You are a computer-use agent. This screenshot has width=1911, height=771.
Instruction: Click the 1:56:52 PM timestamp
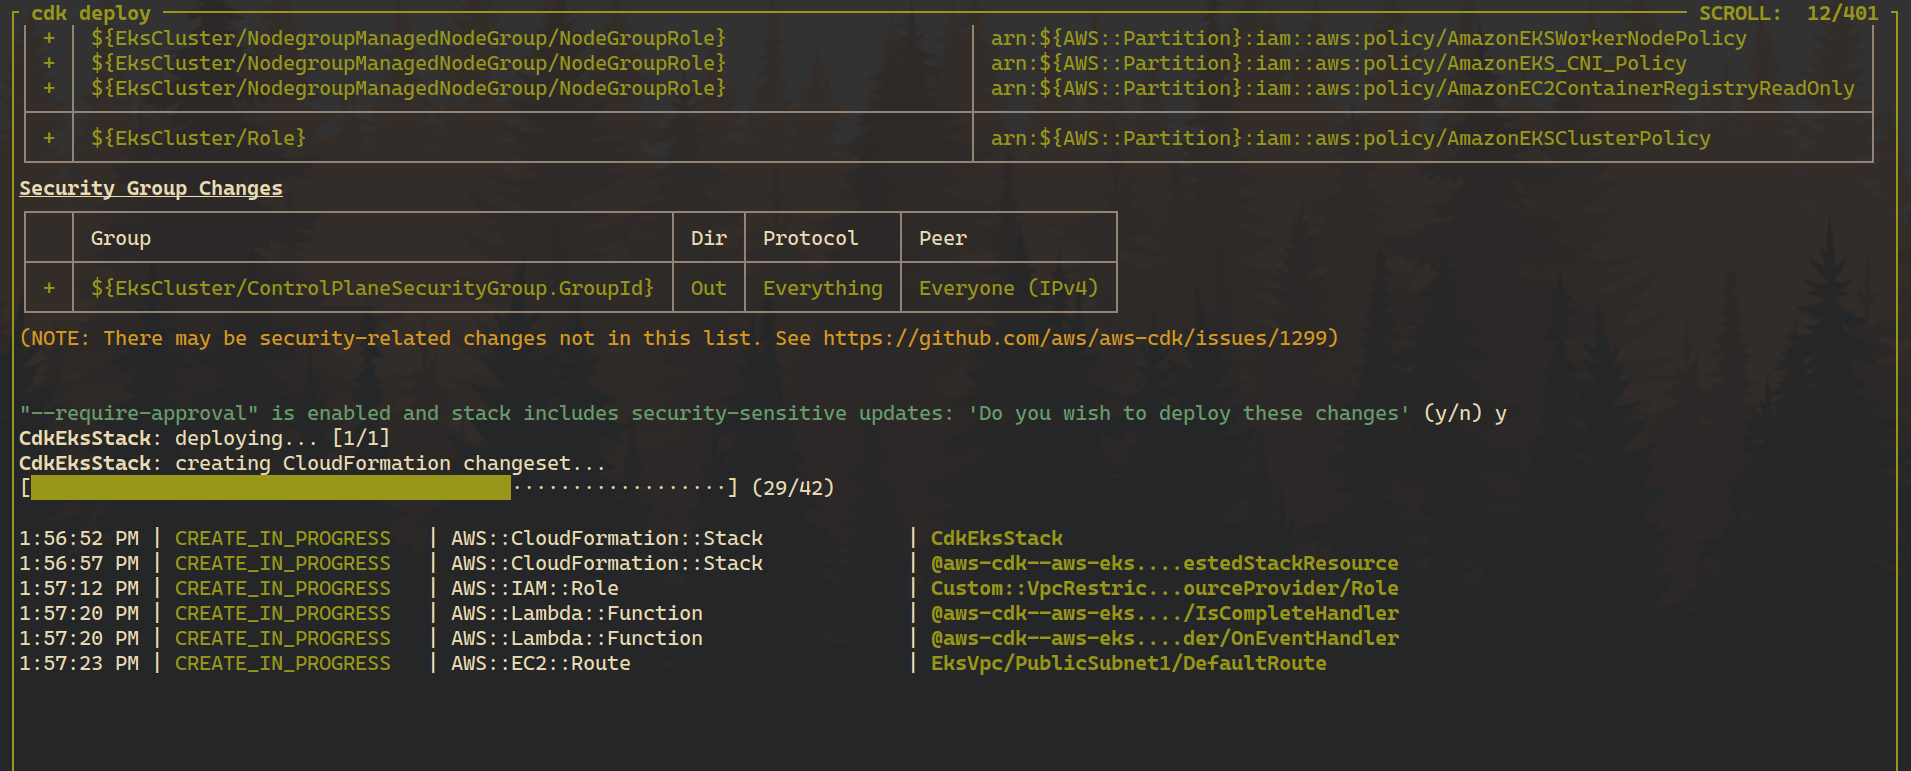pos(79,538)
